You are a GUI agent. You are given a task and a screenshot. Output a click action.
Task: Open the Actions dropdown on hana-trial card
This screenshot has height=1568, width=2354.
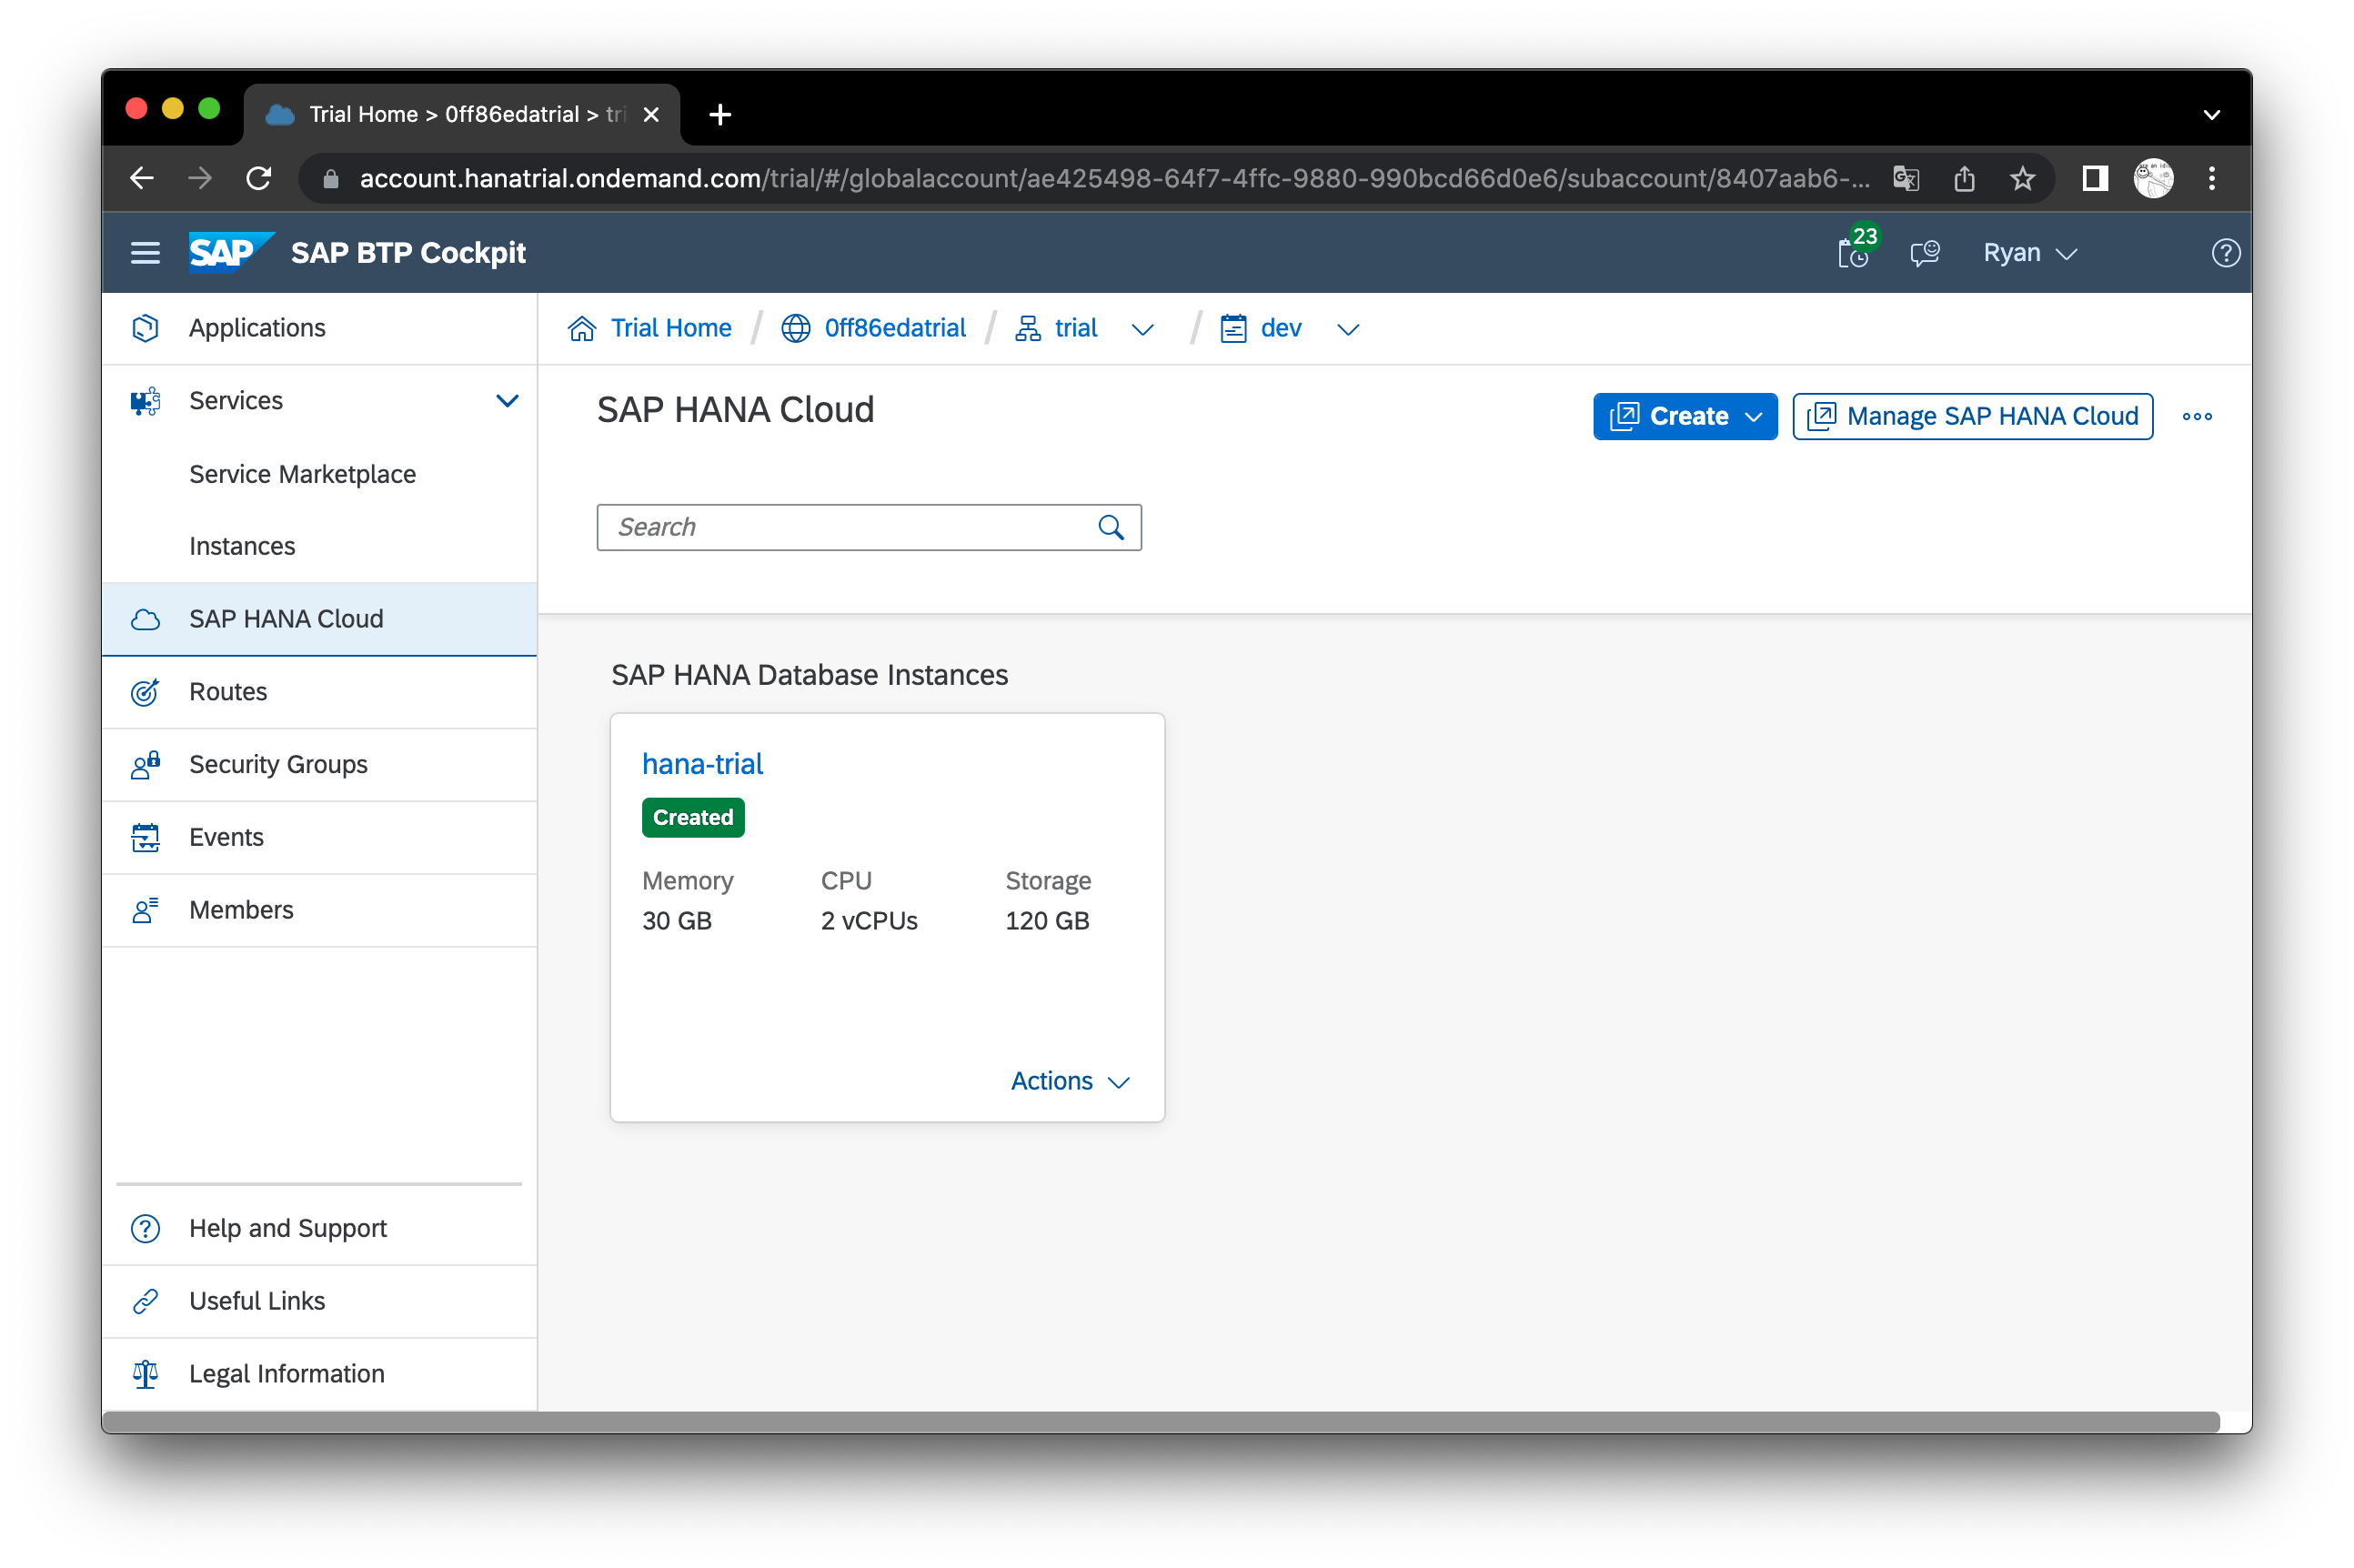tap(1069, 1081)
